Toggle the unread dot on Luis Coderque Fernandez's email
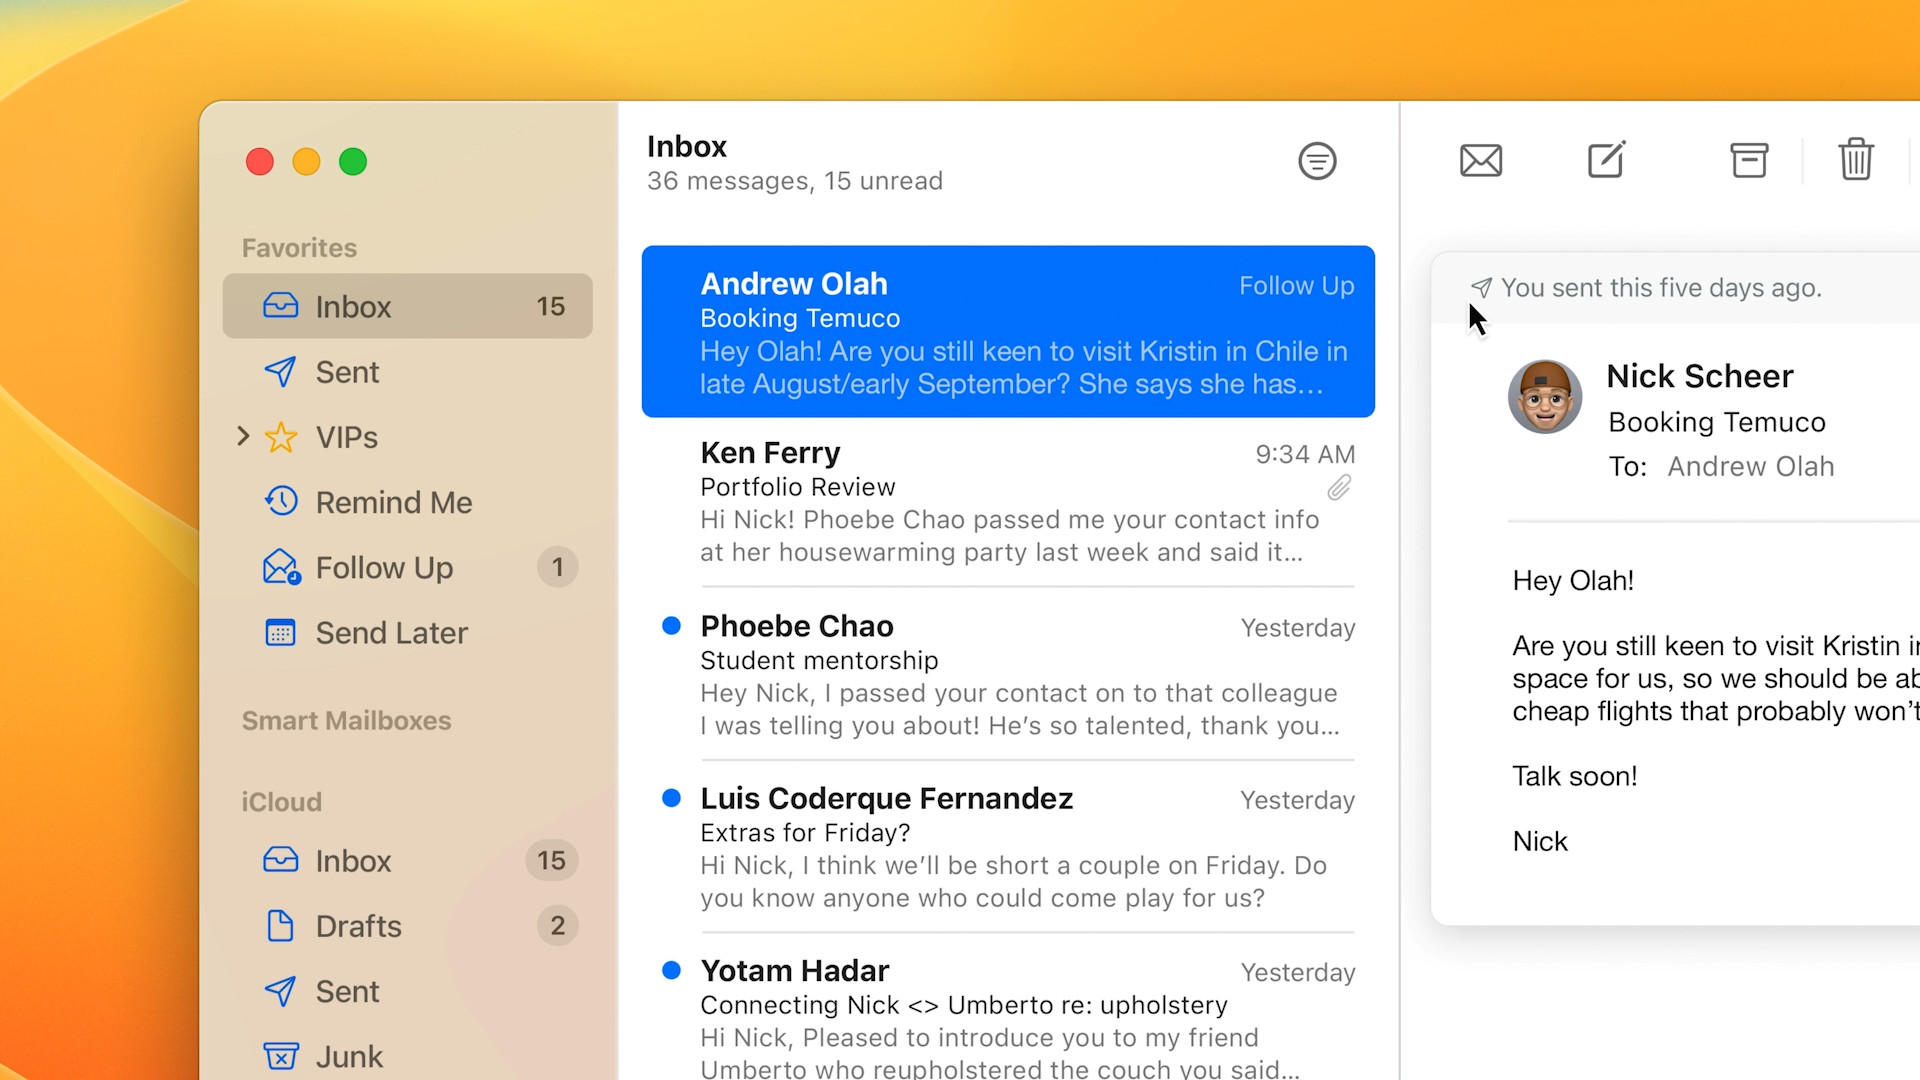This screenshot has width=1920, height=1080. [672, 797]
